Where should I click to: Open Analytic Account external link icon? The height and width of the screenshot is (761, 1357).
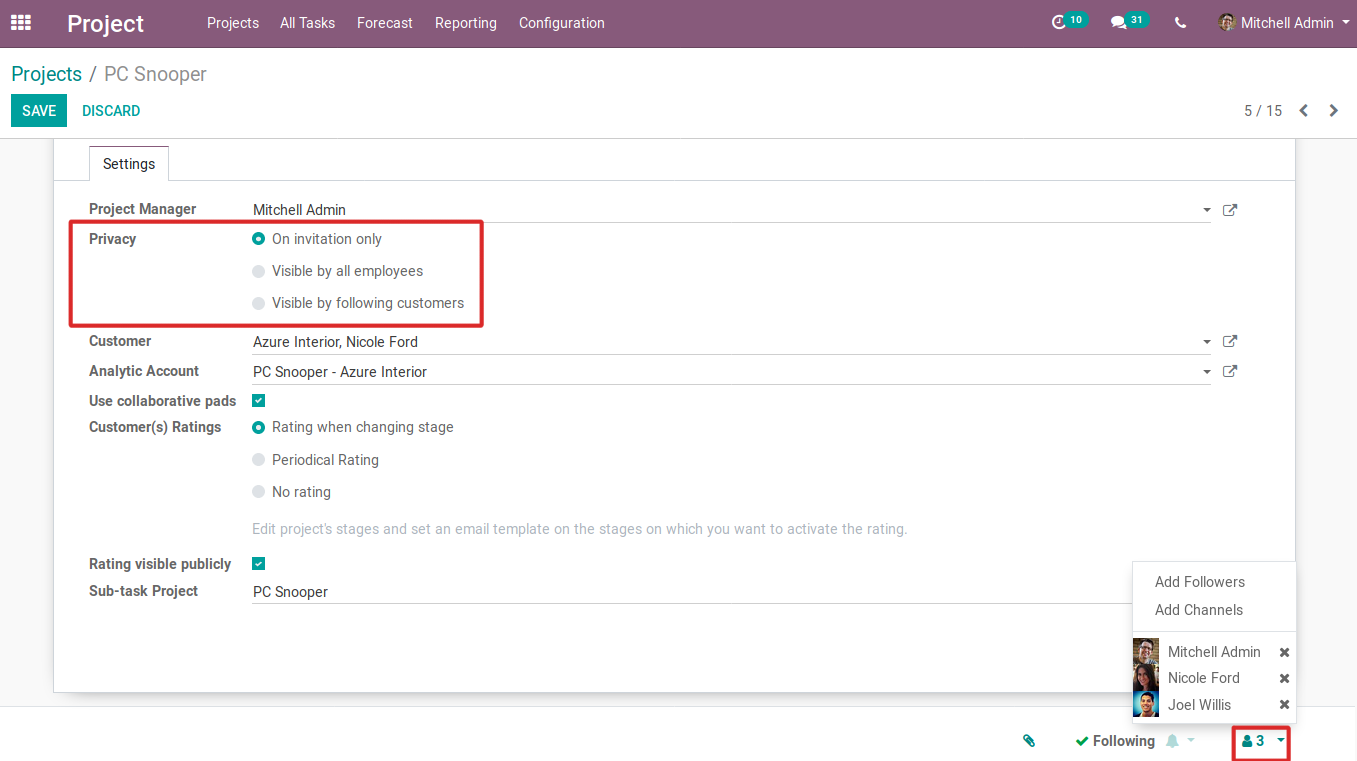(1230, 371)
